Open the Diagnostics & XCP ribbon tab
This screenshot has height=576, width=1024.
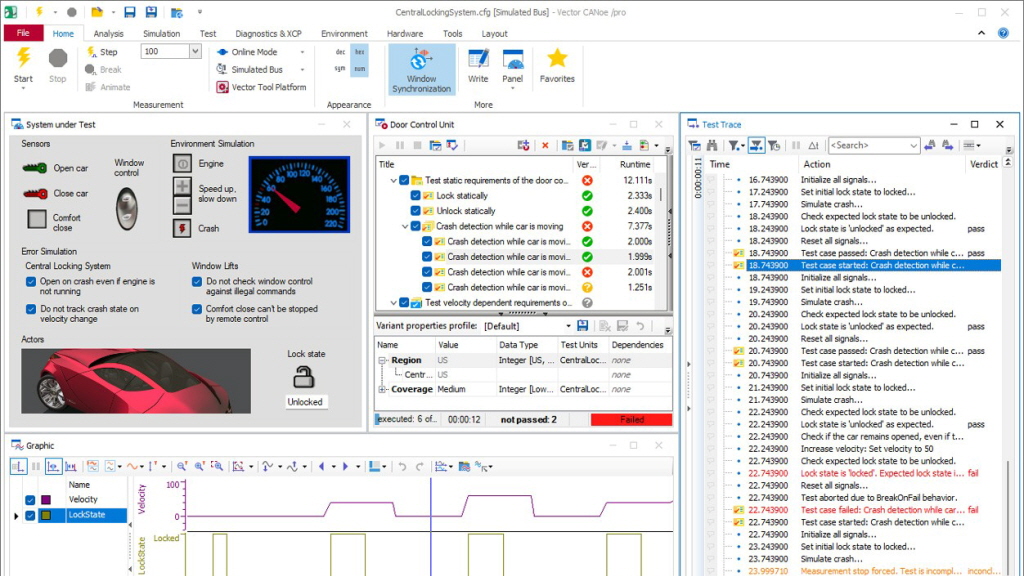pyautogui.click(x=268, y=33)
